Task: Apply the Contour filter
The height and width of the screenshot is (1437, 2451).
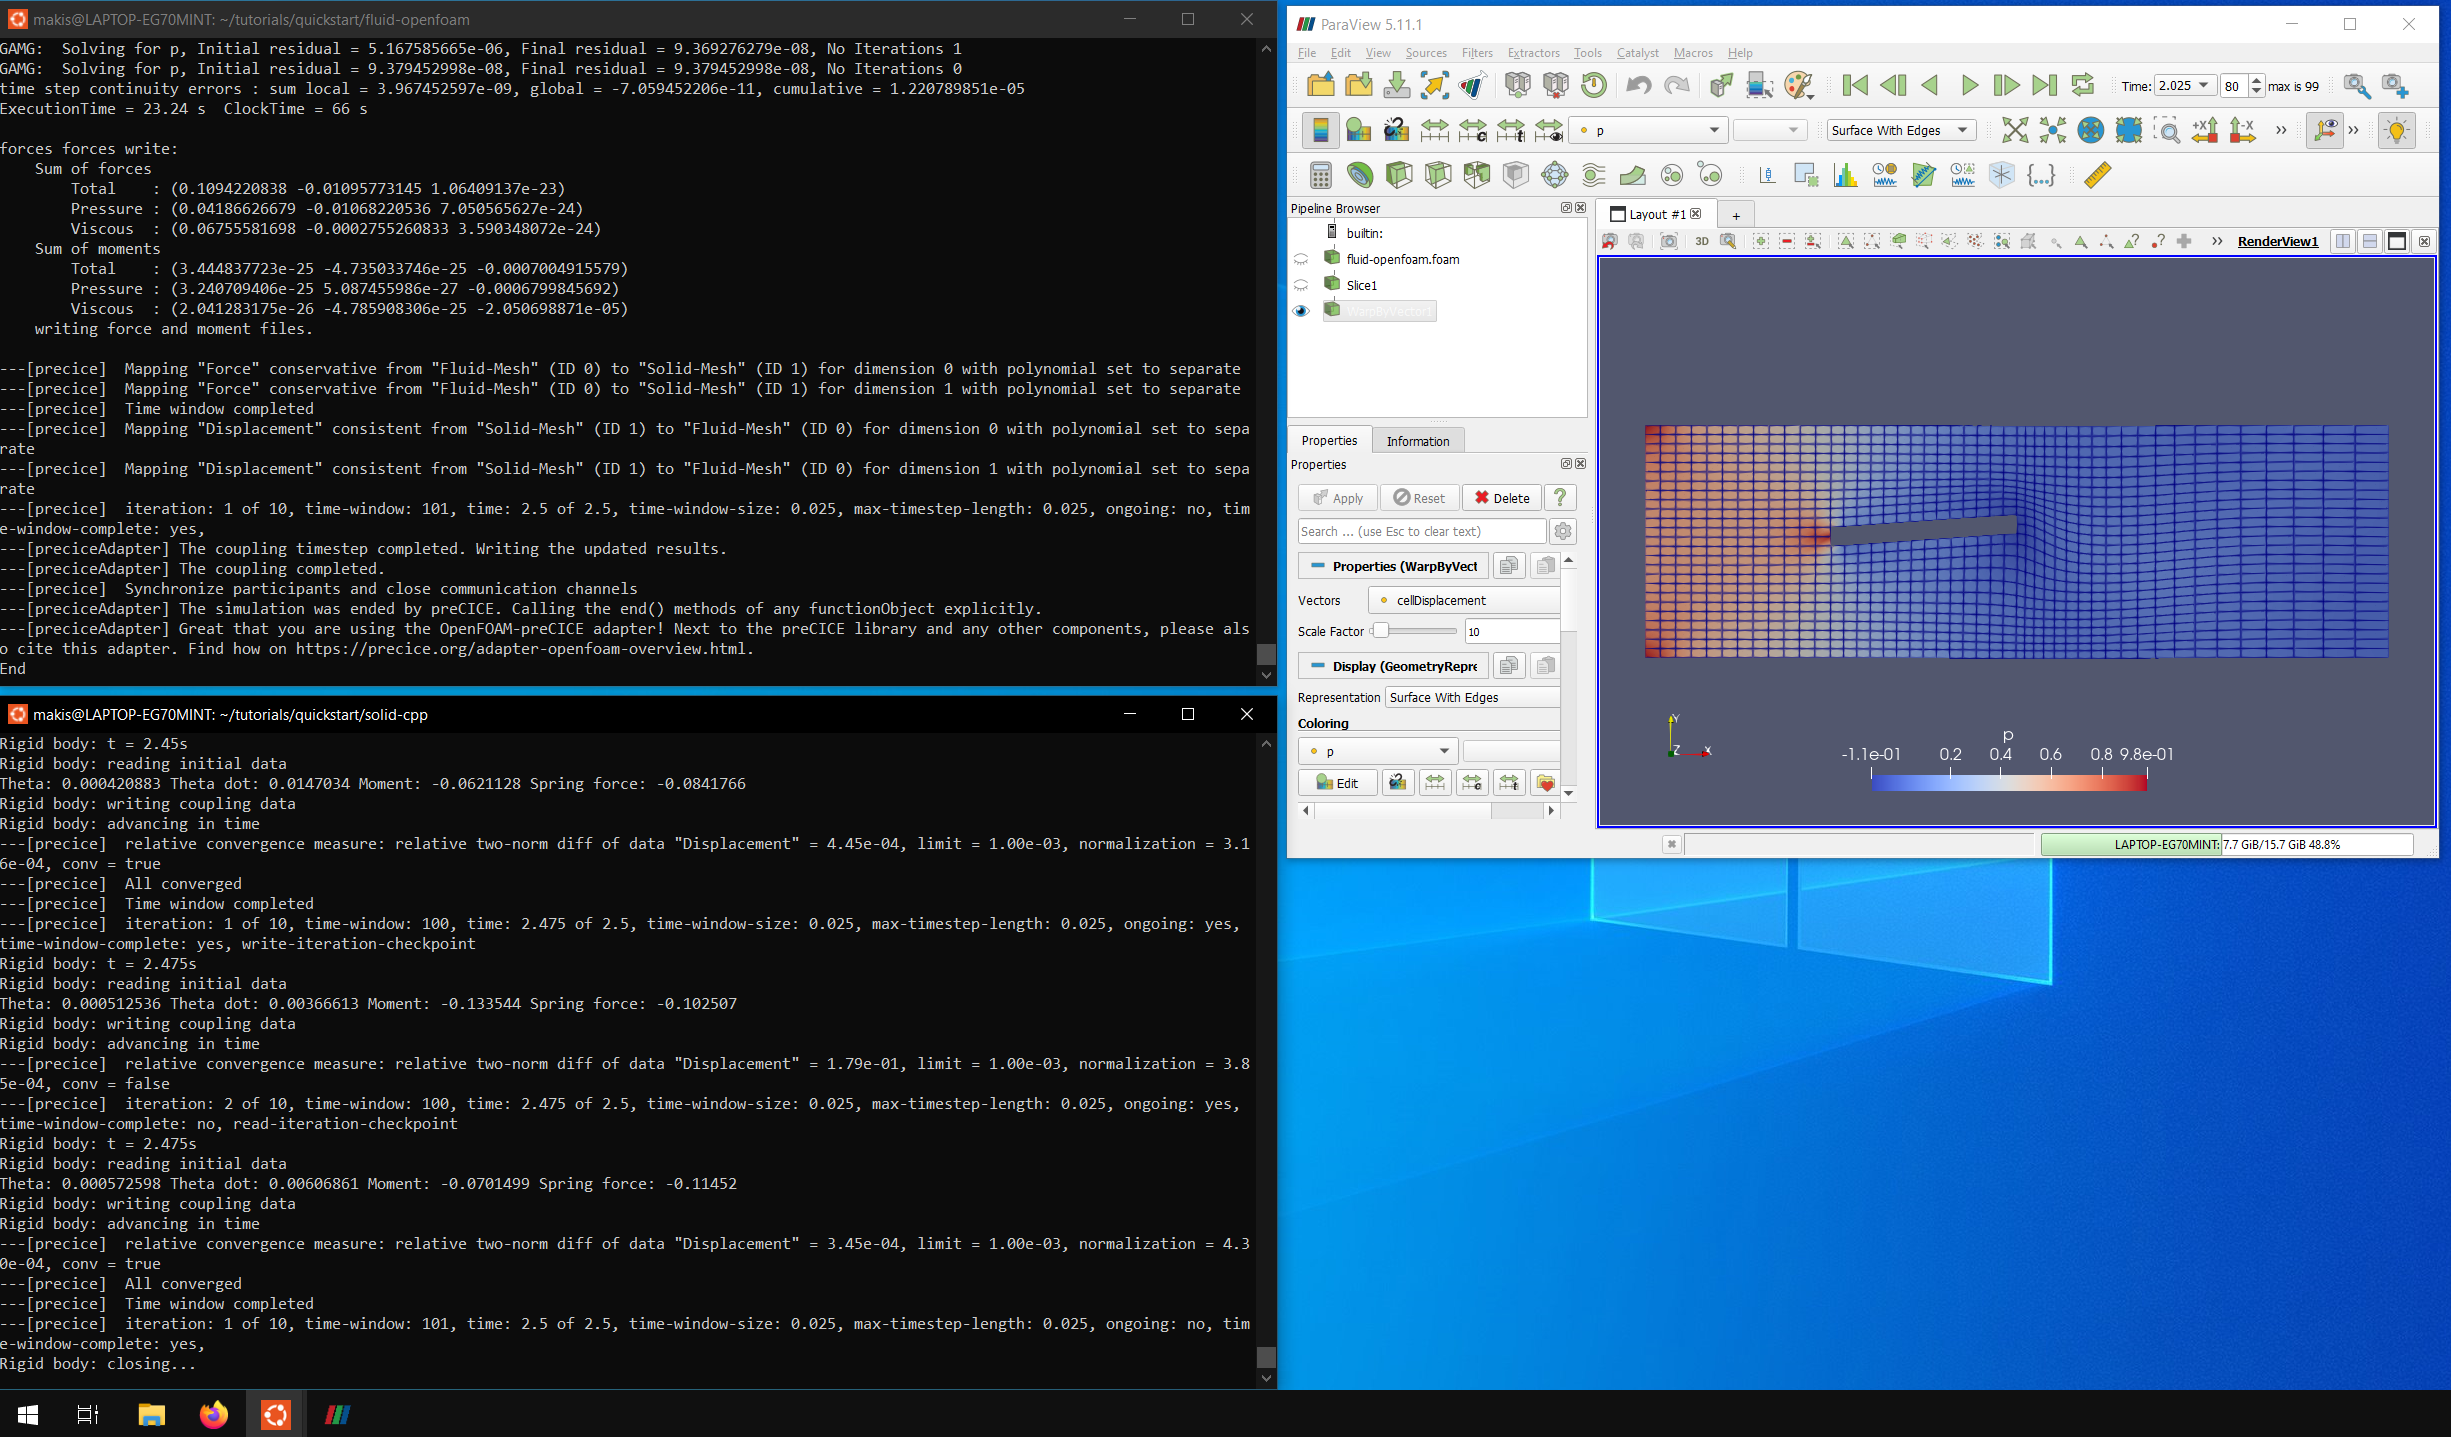Action: (x=1360, y=175)
